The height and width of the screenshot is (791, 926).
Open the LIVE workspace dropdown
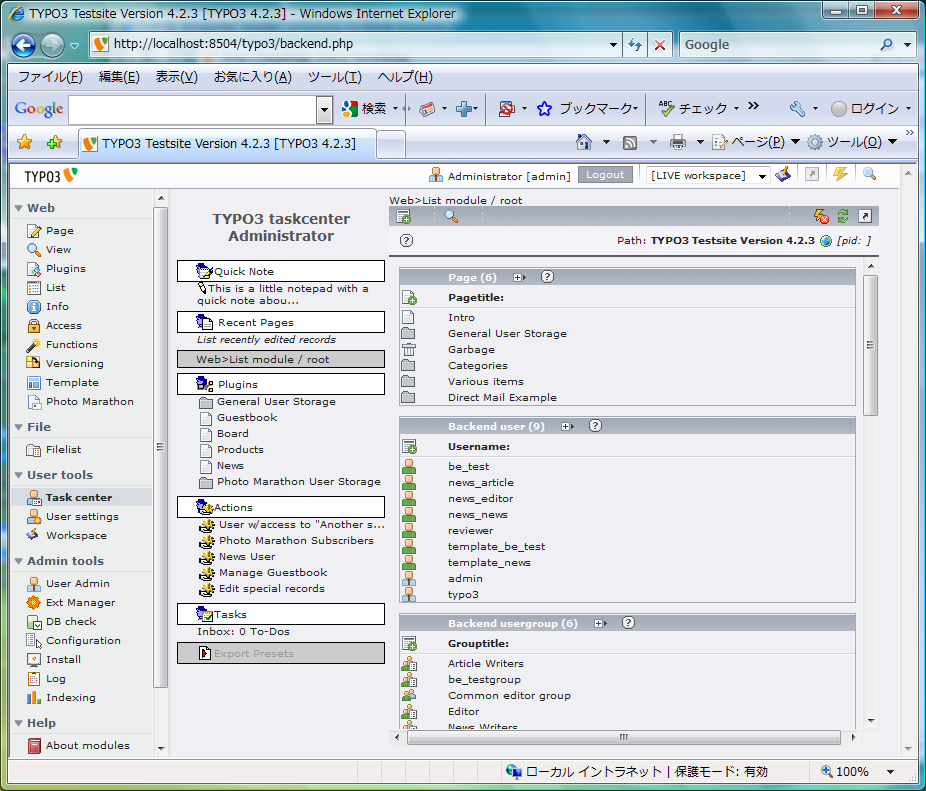[x=708, y=175]
